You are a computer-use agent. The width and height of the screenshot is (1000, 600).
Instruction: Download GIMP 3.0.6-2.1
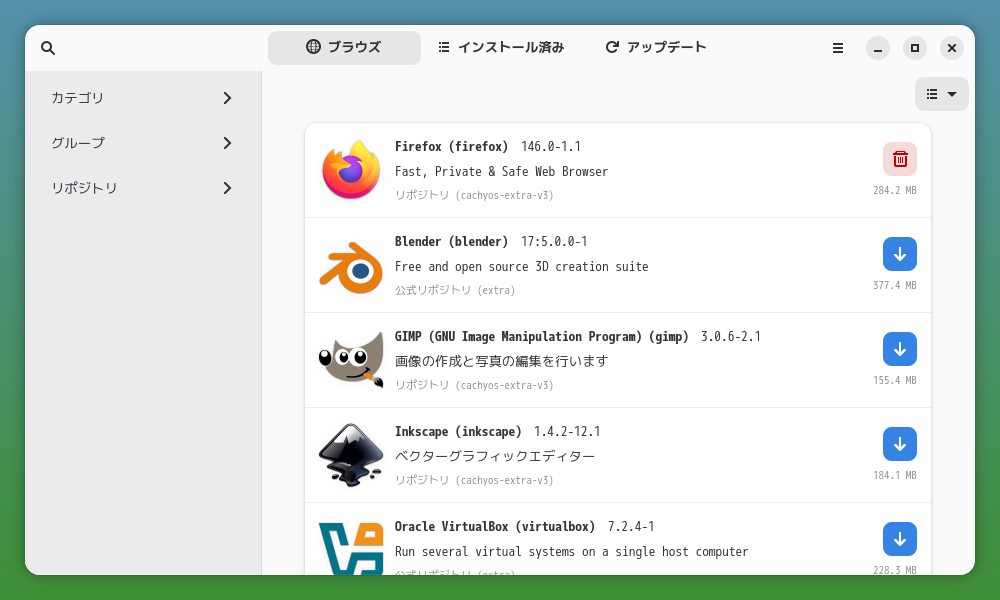[899, 348]
